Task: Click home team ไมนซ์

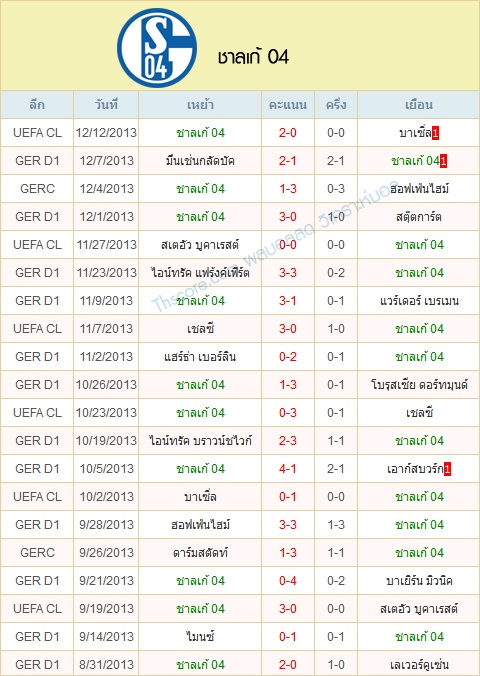Action: click(x=200, y=637)
